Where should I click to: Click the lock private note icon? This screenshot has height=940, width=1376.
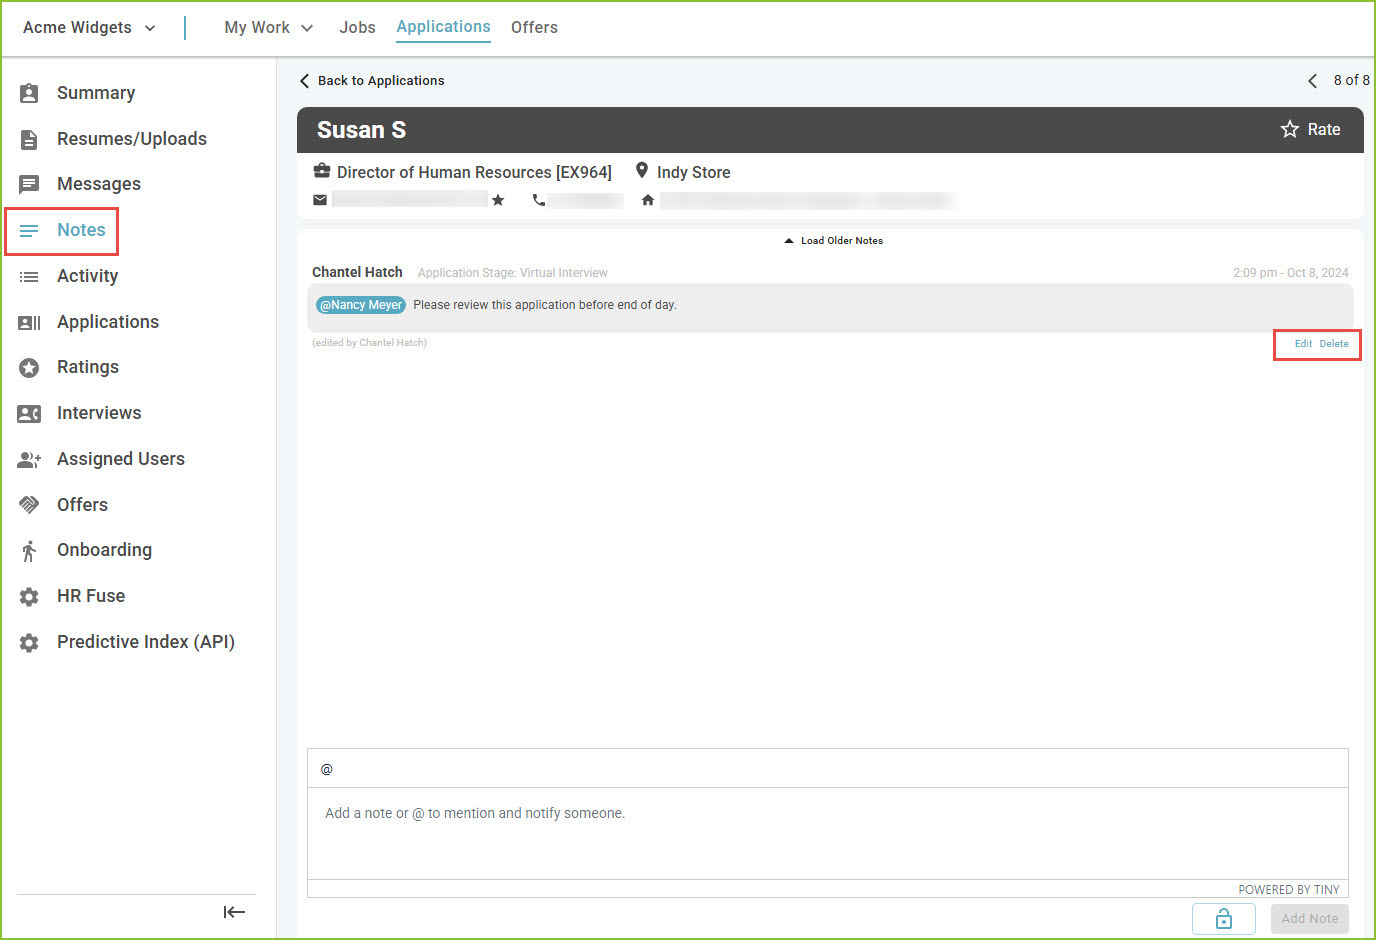coord(1223,919)
